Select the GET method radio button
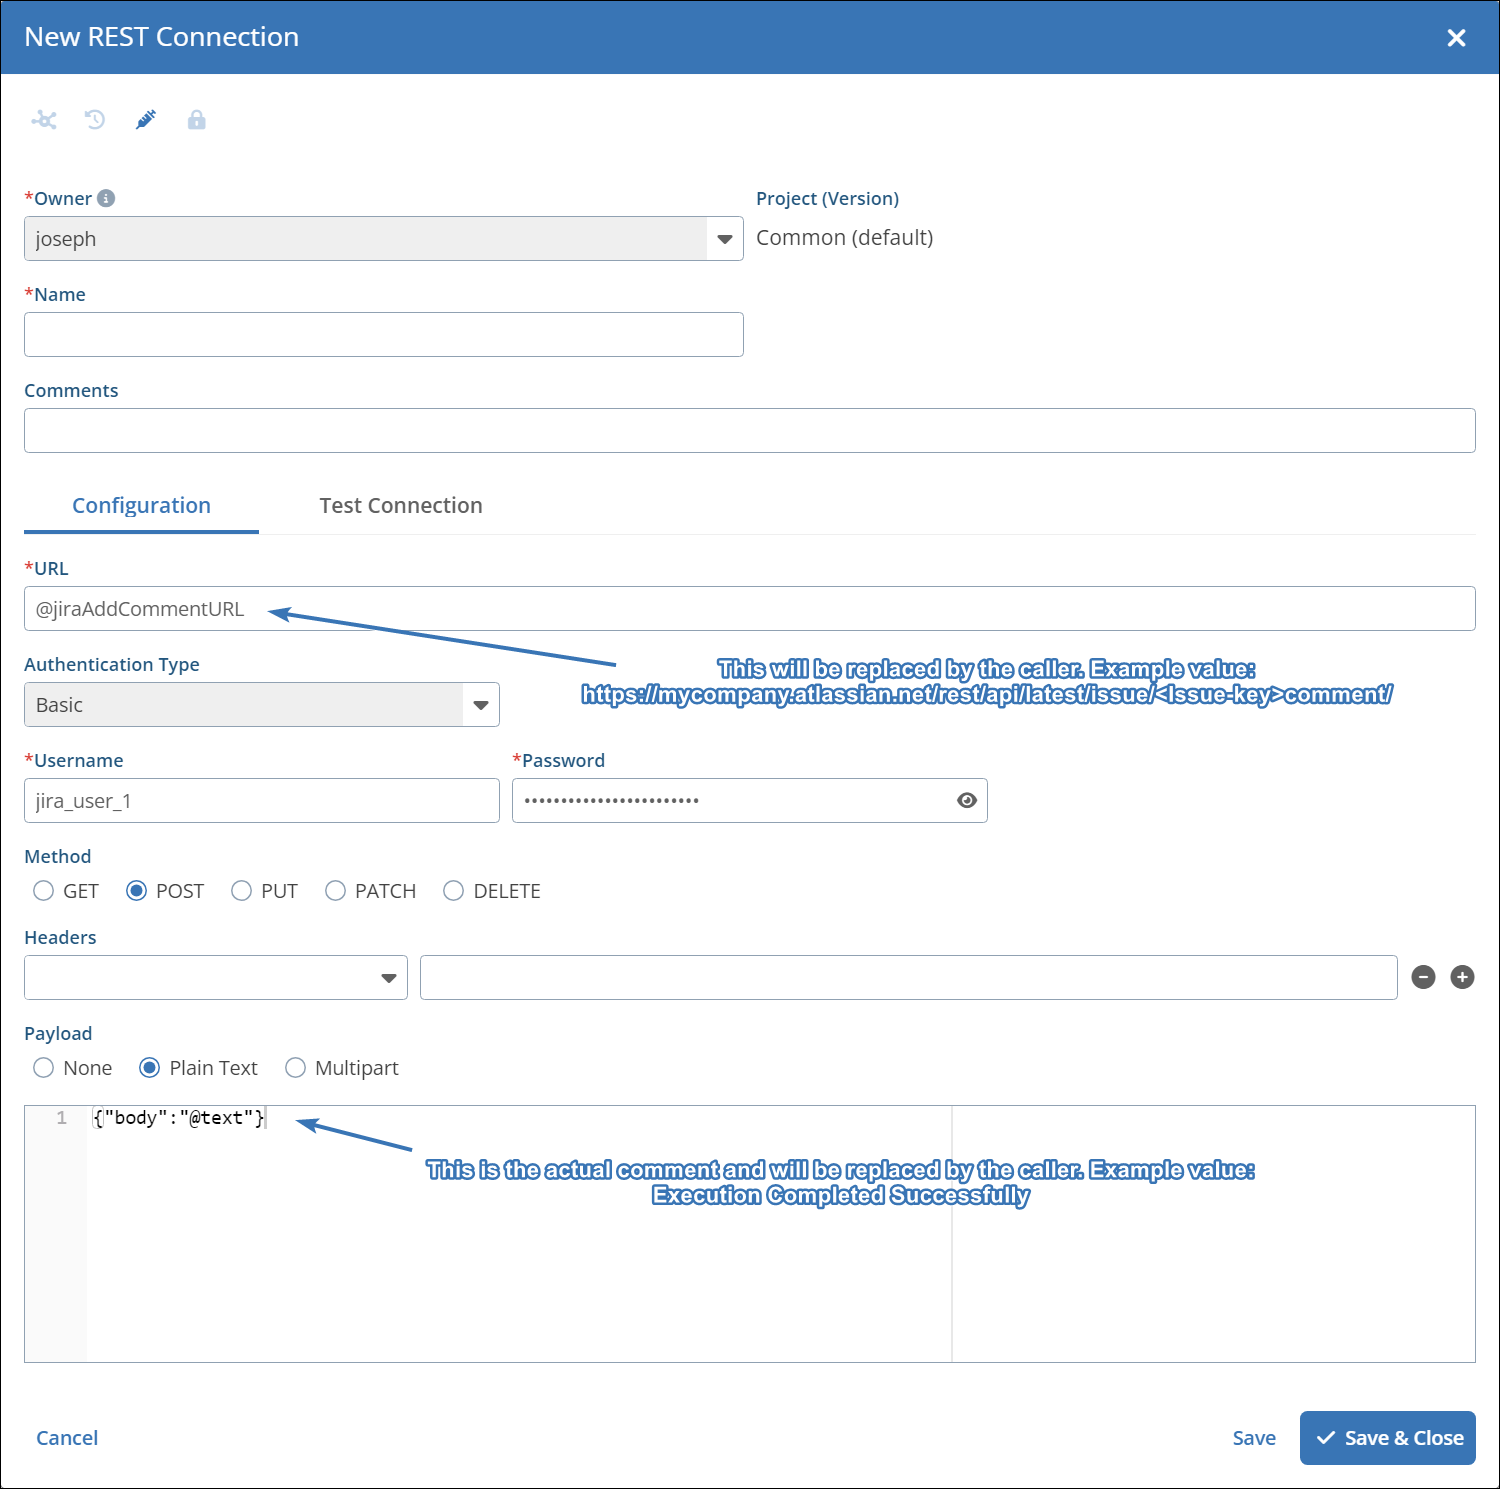Image resolution: width=1500 pixels, height=1489 pixels. pos(44,891)
